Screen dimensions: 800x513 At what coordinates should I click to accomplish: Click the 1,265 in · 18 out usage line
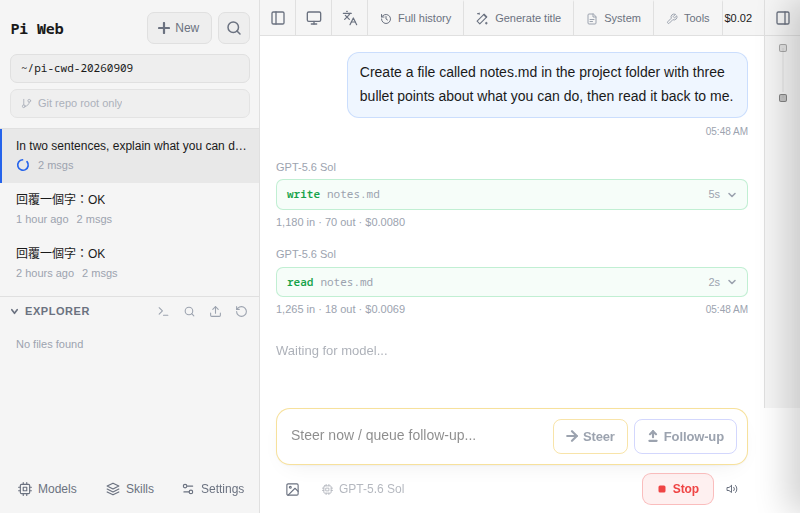[340, 309]
